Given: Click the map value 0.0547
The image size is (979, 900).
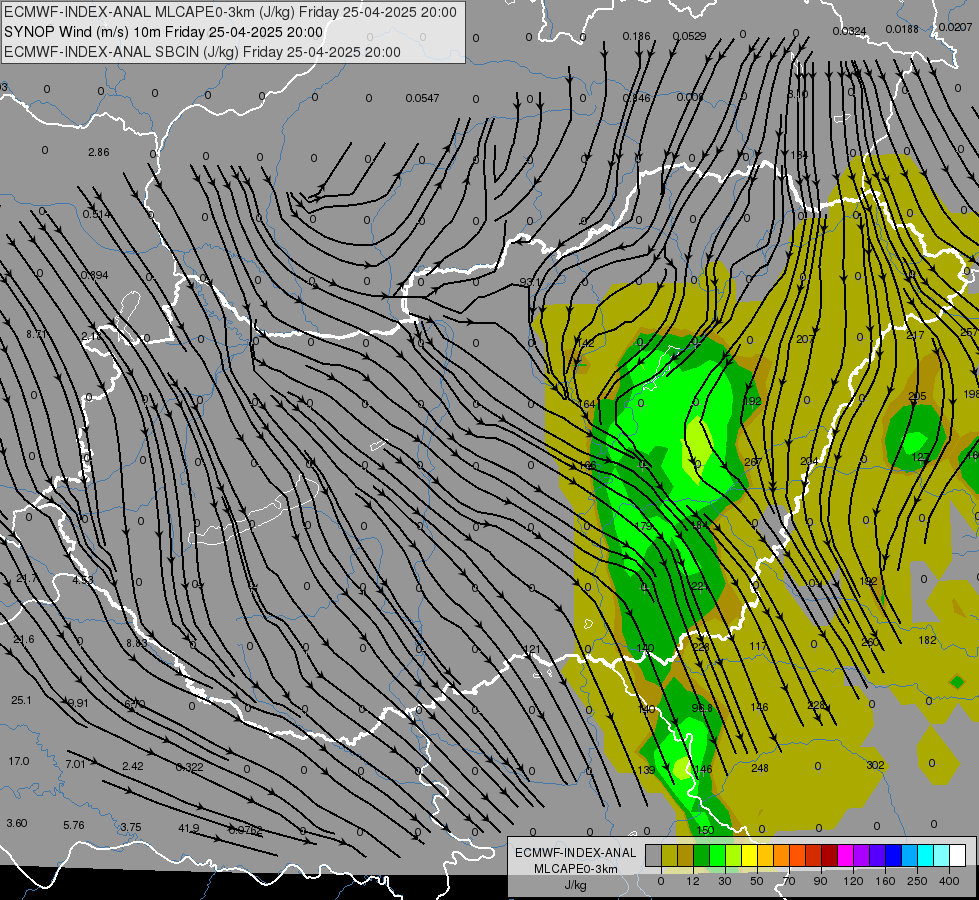Looking at the screenshot, I should pyautogui.click(x=422, y=98).
